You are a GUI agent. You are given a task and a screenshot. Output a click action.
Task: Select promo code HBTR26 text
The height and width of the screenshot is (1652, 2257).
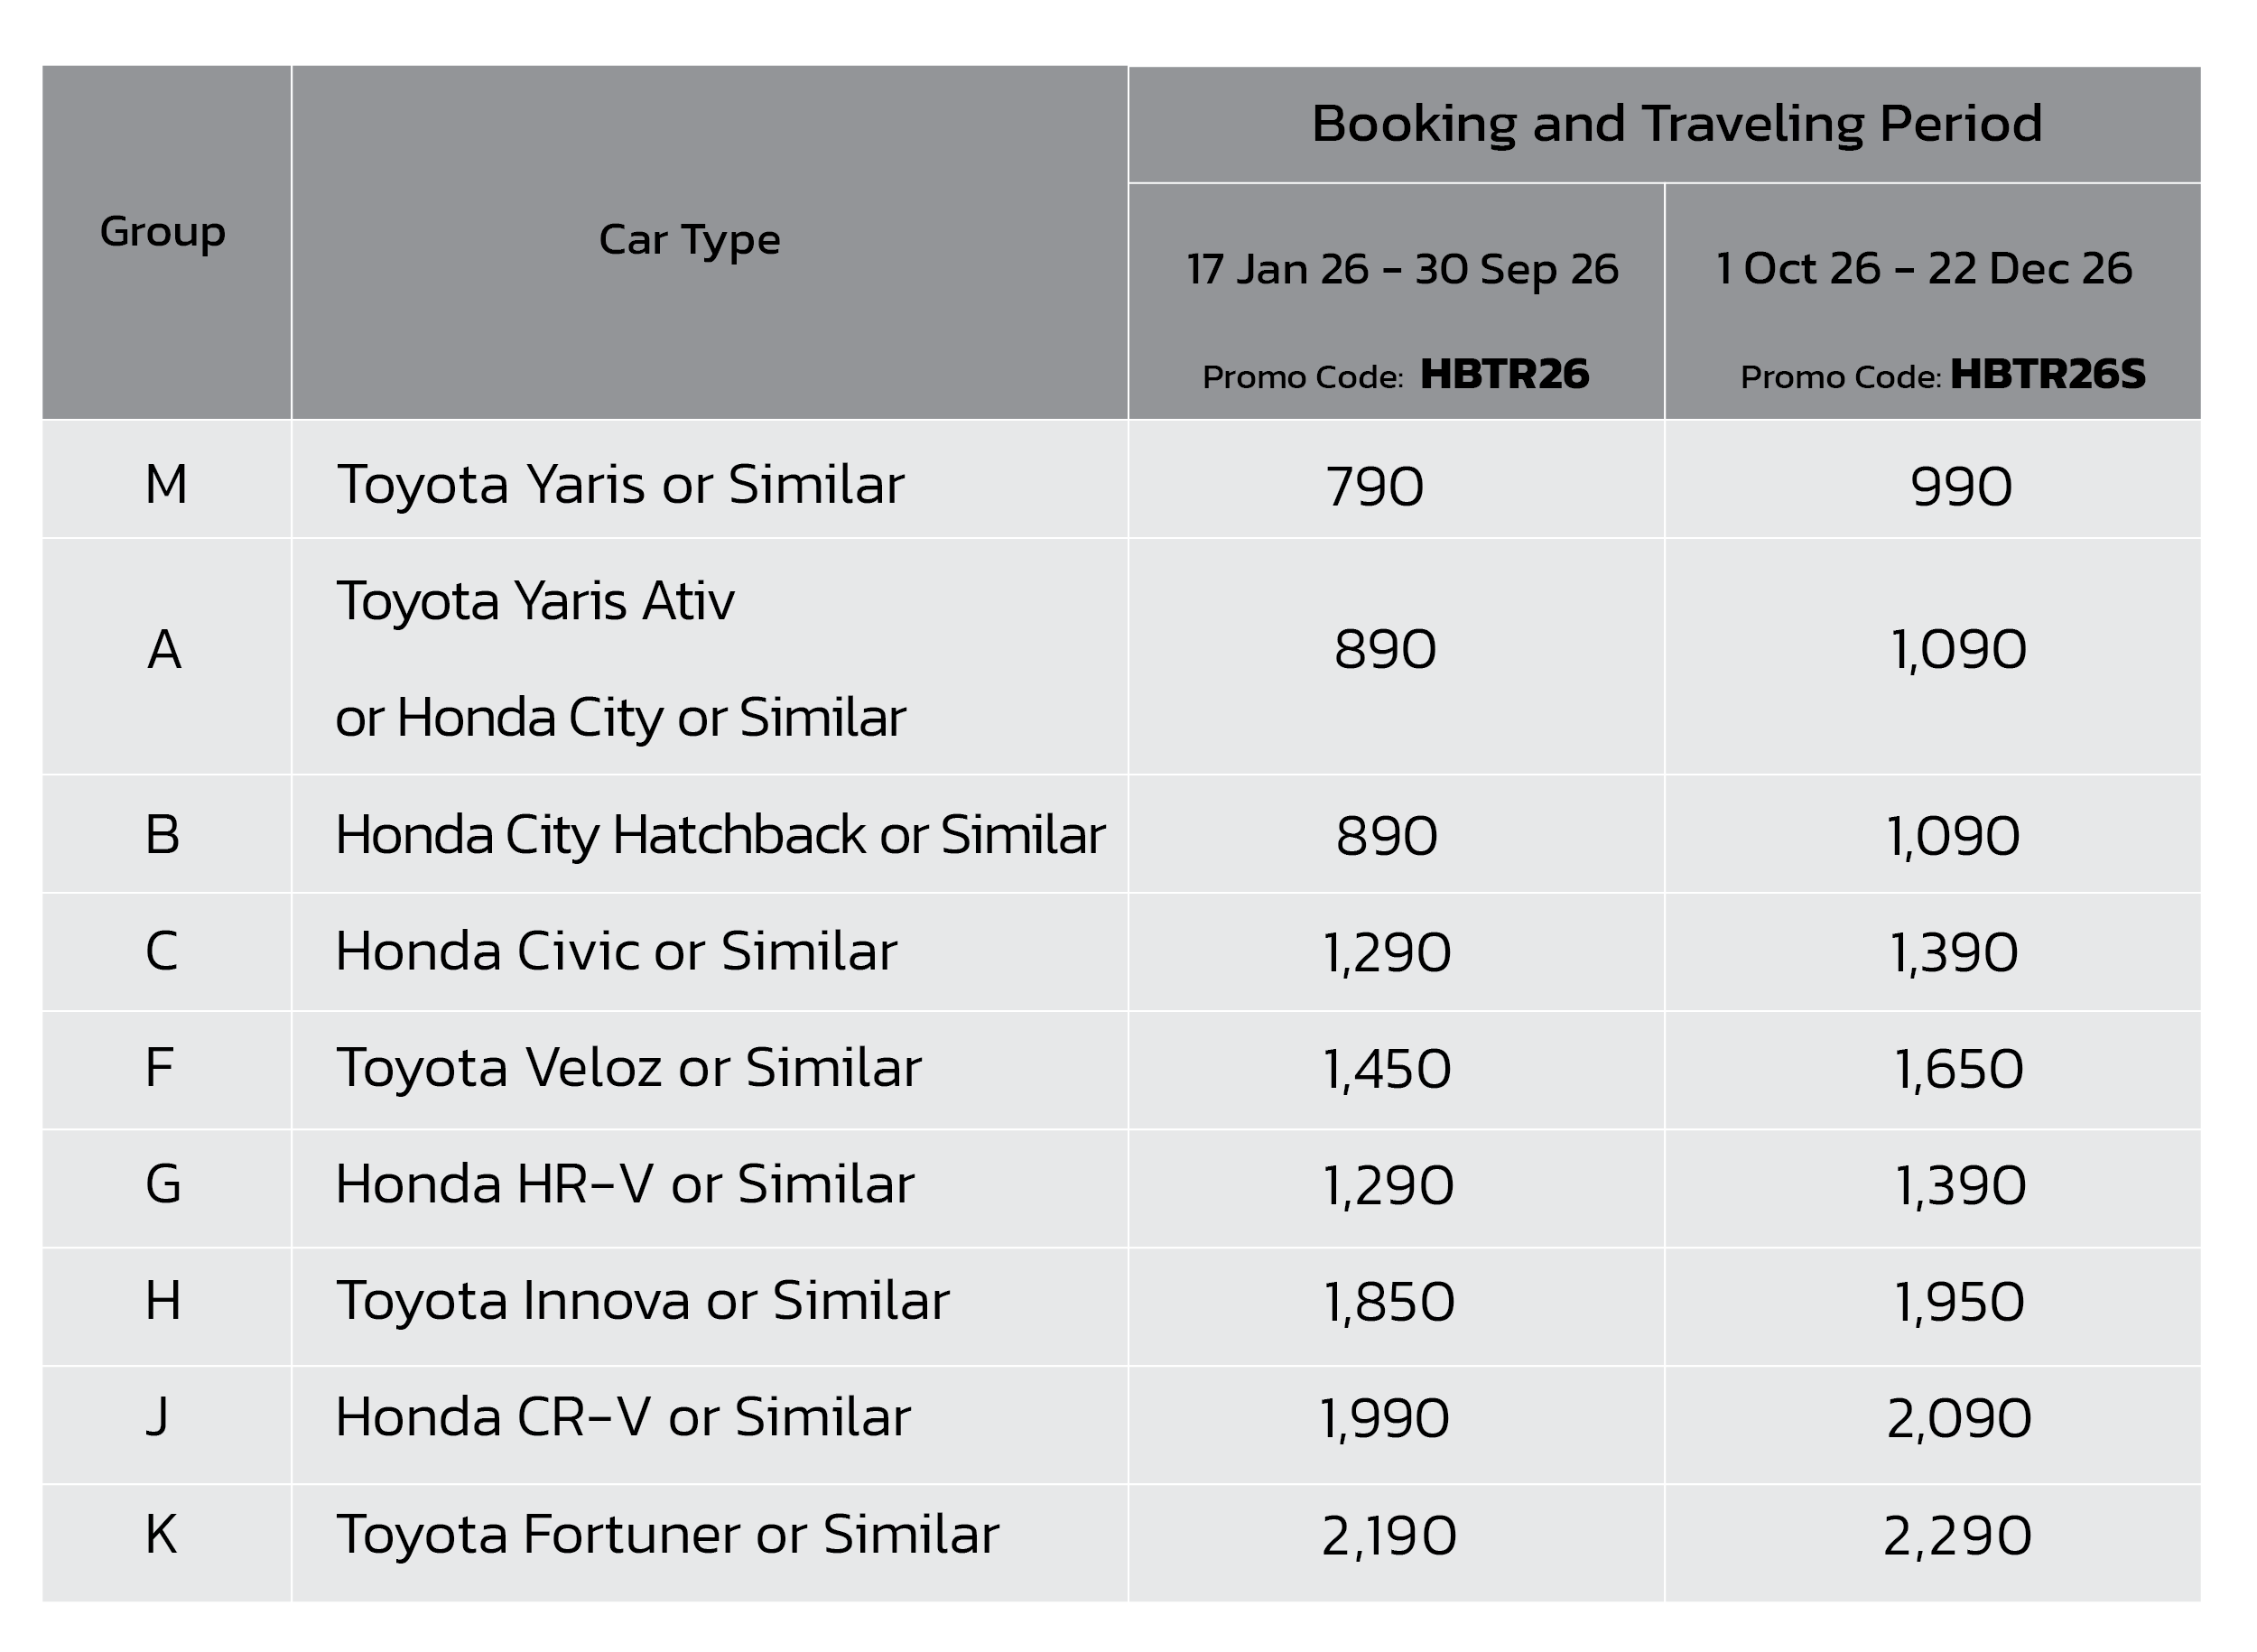(1503, 375)
